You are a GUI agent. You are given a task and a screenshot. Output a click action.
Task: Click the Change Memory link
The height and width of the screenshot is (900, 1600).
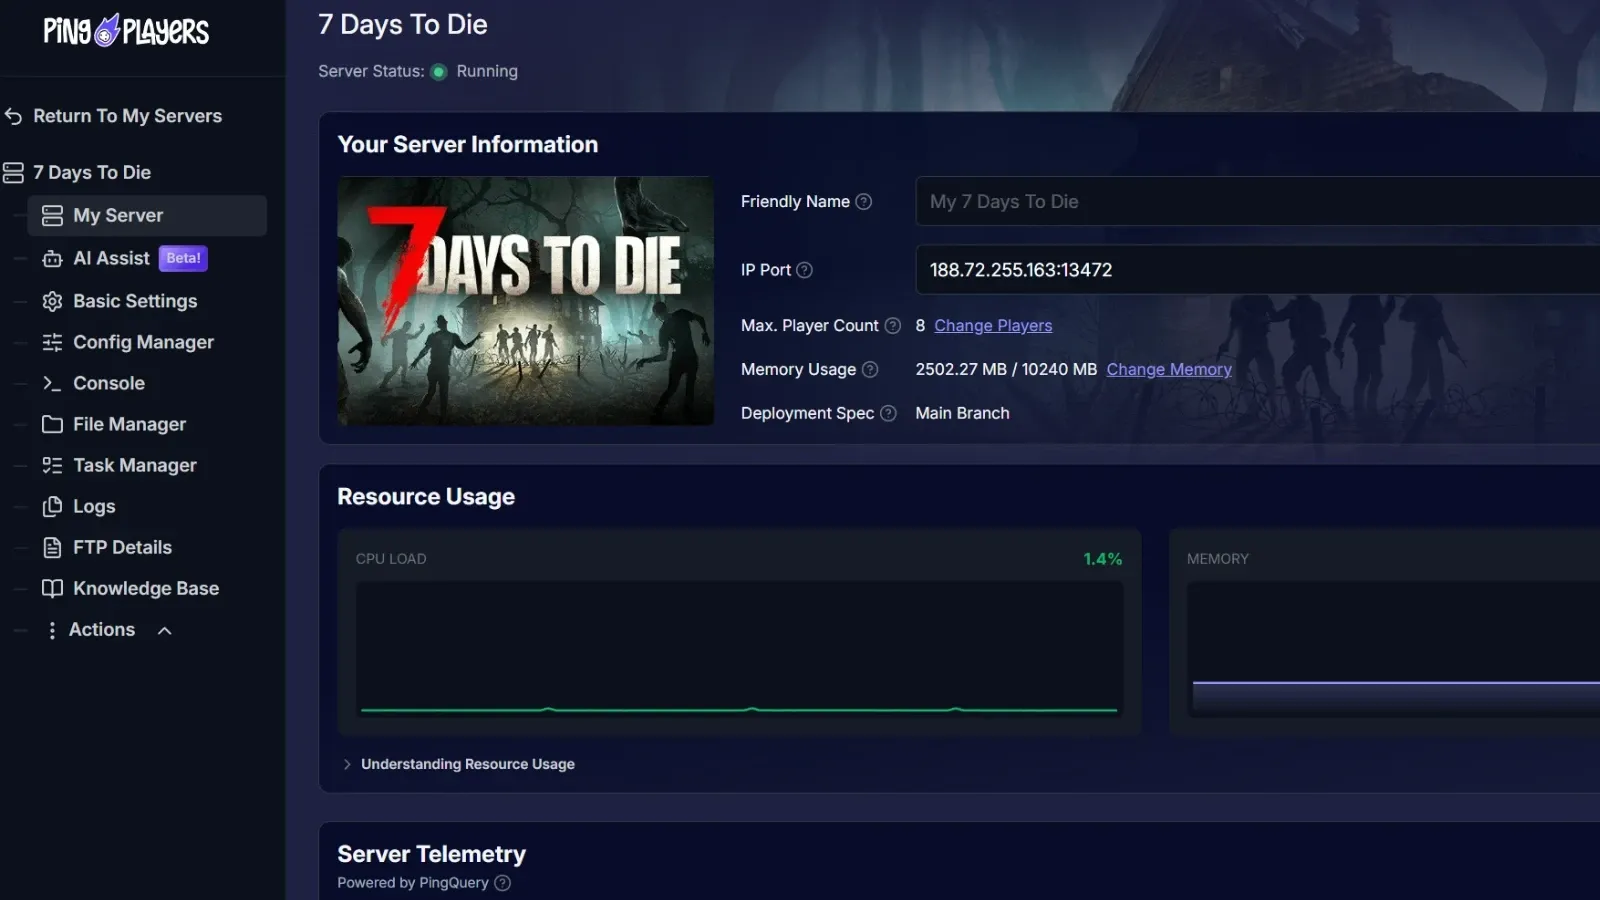pos(1169,370)
